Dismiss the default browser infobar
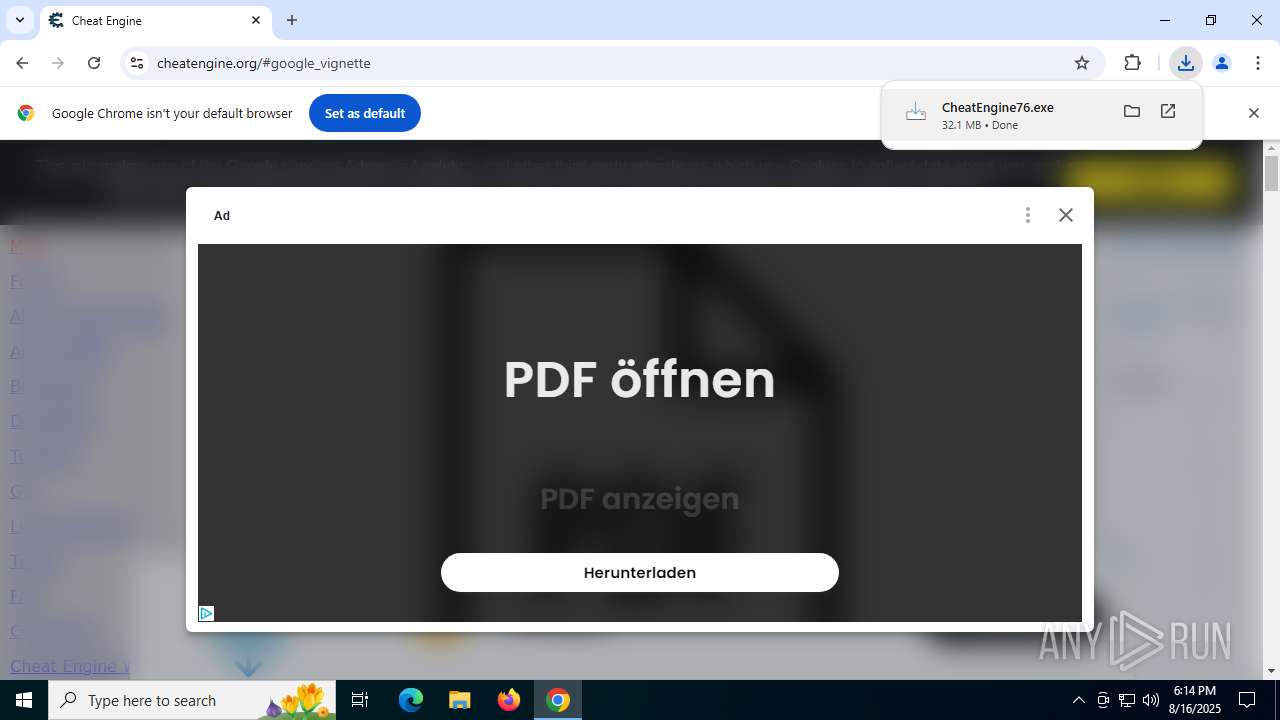The image size is (1280, 720). (1254, 113)
